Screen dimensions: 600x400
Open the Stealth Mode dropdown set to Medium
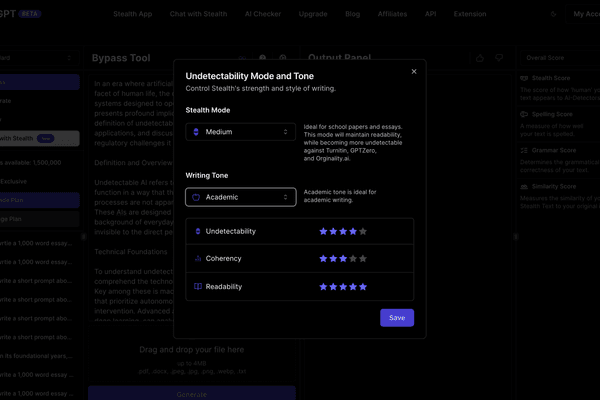(x=240, y=131)
